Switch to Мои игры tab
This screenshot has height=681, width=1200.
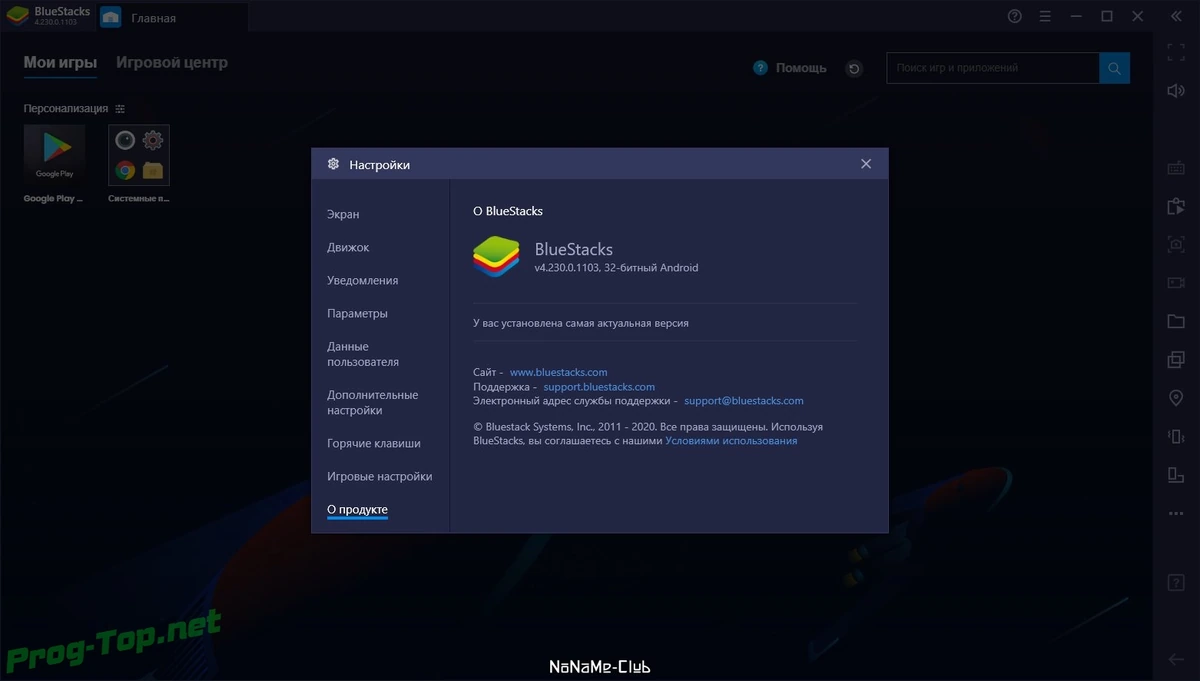click(60, 62)
